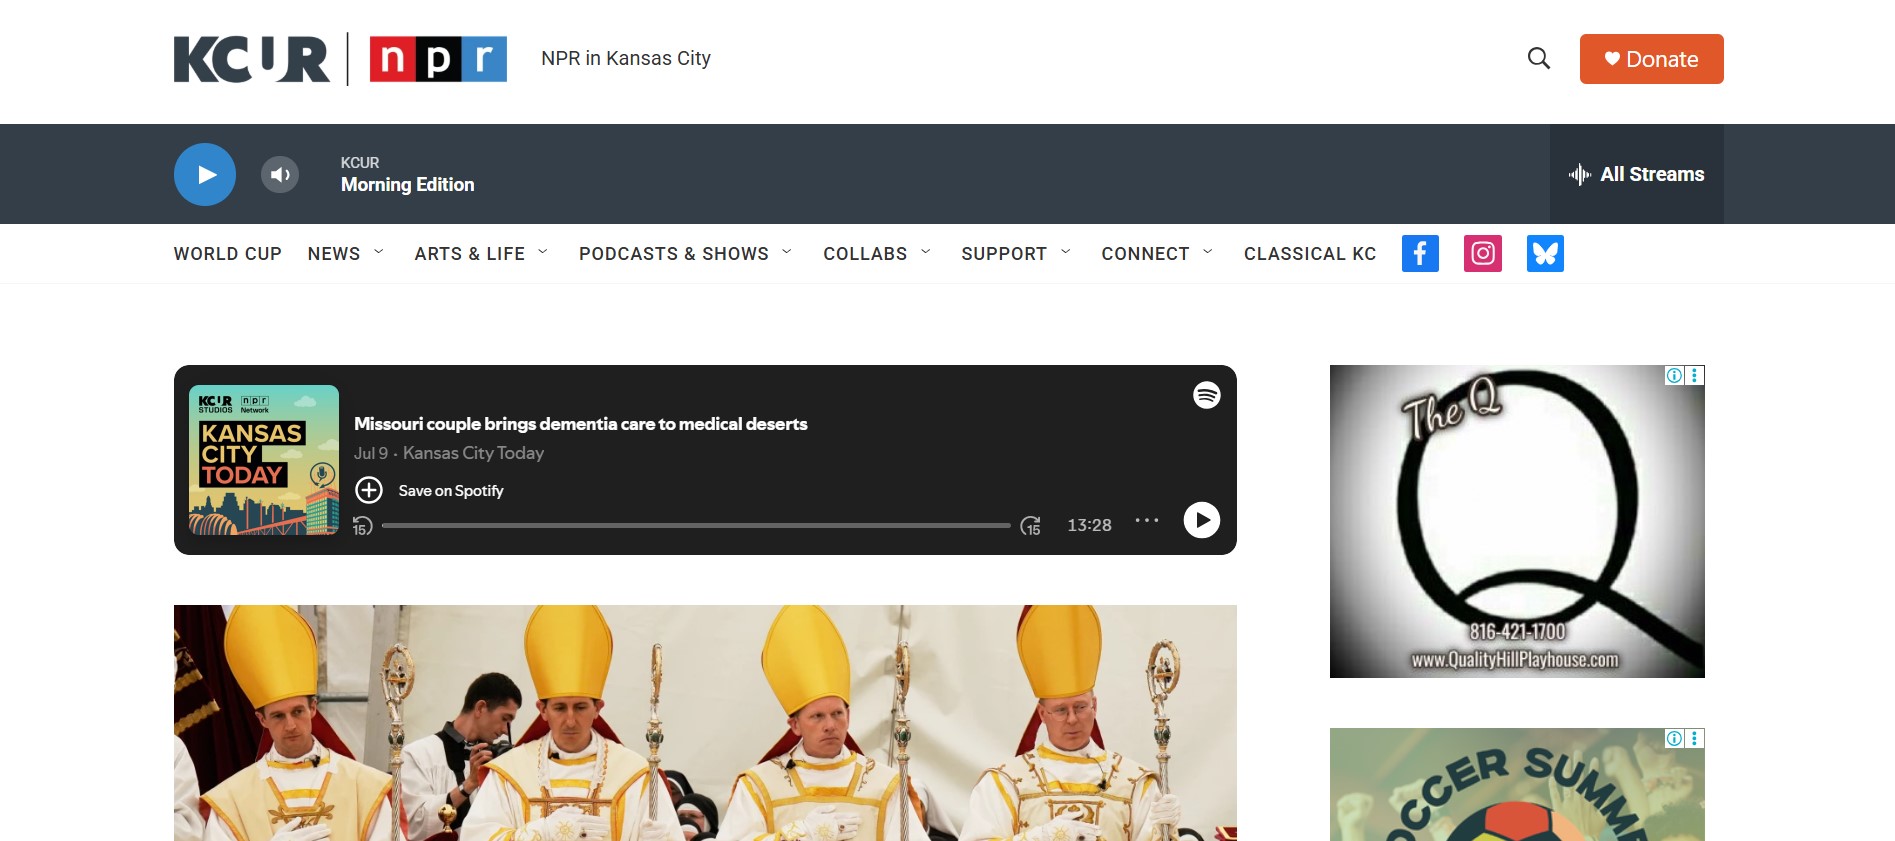Mute the live stream volume

click(280, 174)
